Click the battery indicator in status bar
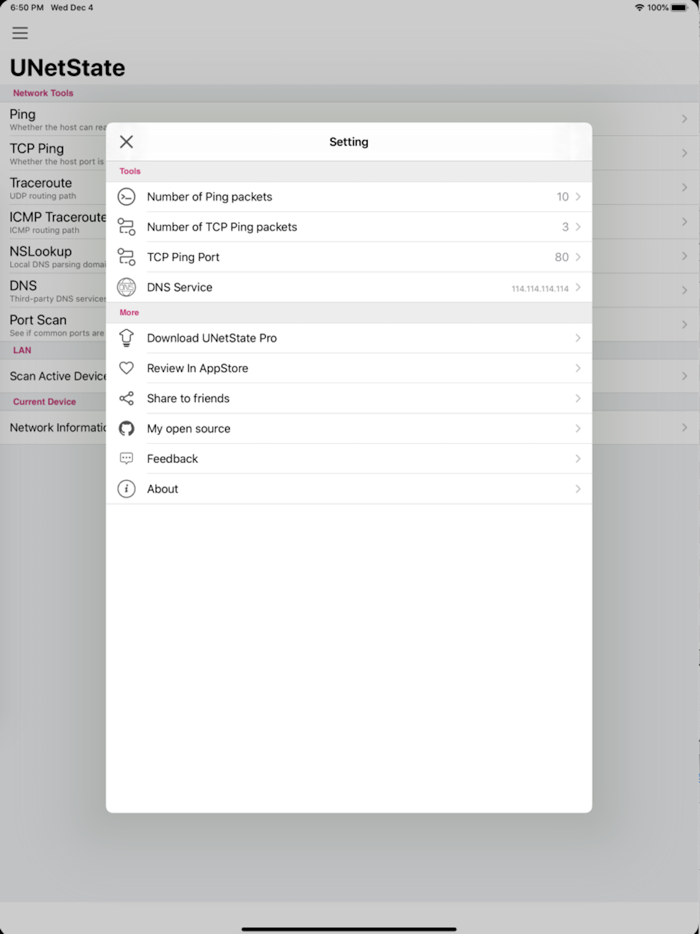This screenshot has width=700, height=934. [679, 8]
